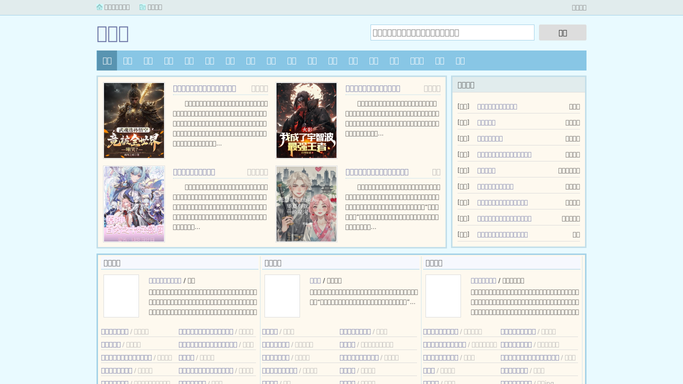Open the couple with pink-haired girl cover
683x384 pixels.
point(306,204)
